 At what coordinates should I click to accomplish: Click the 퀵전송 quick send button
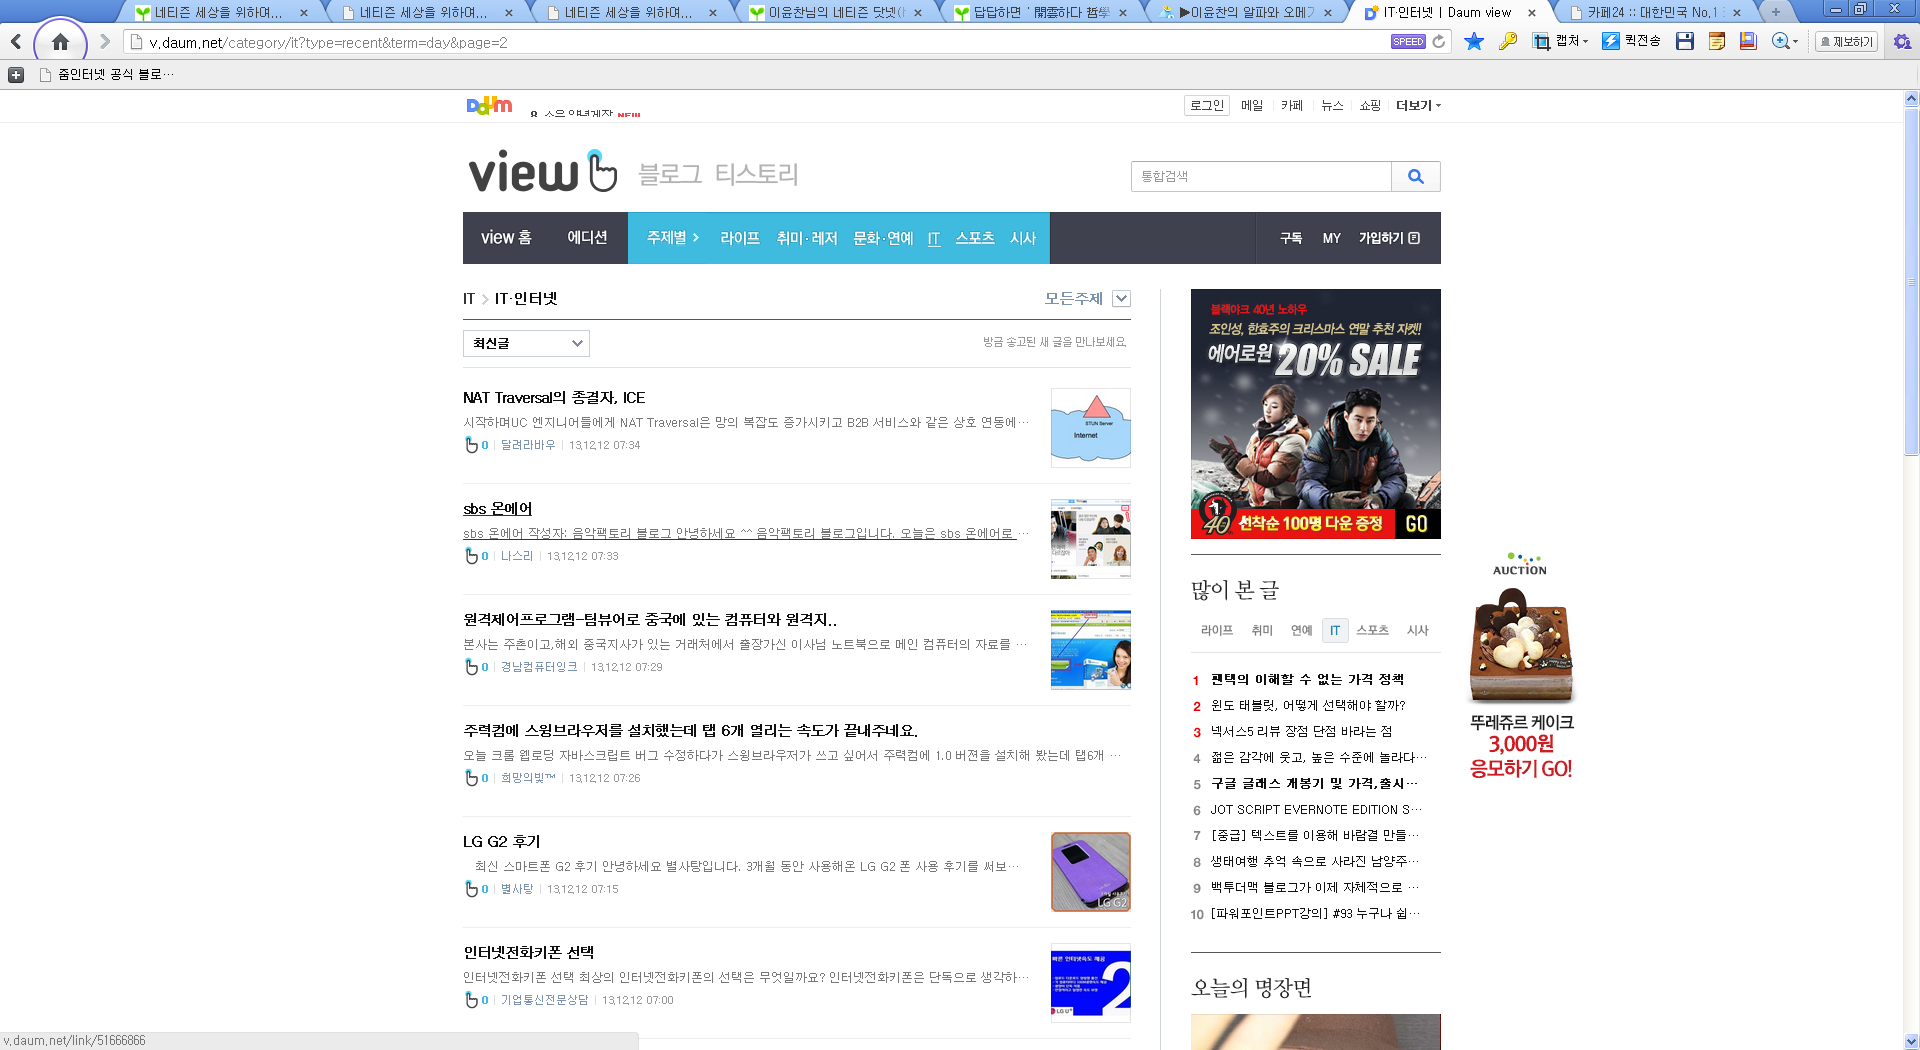click(1631, 41)
